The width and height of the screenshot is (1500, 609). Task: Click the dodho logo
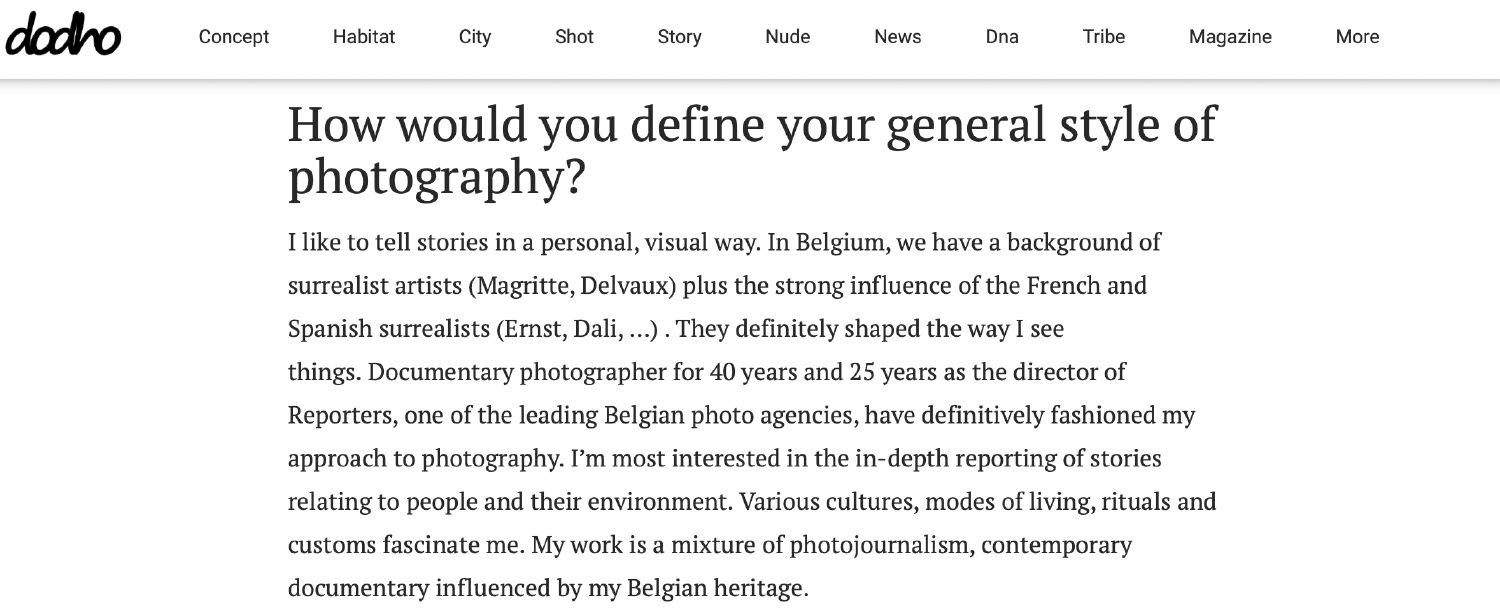(63, 36)
